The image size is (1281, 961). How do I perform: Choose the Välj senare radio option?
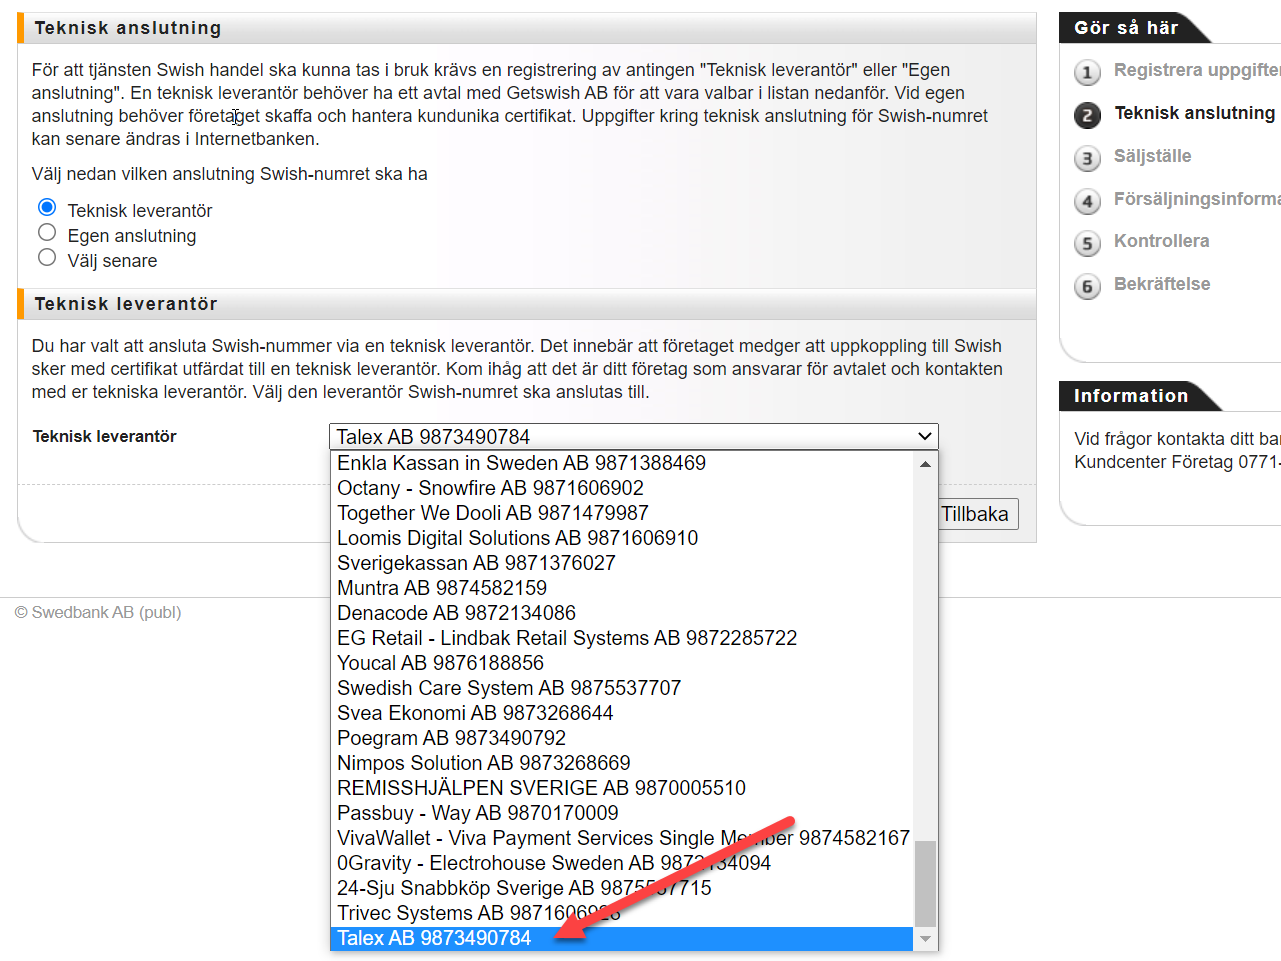(47, 258)
